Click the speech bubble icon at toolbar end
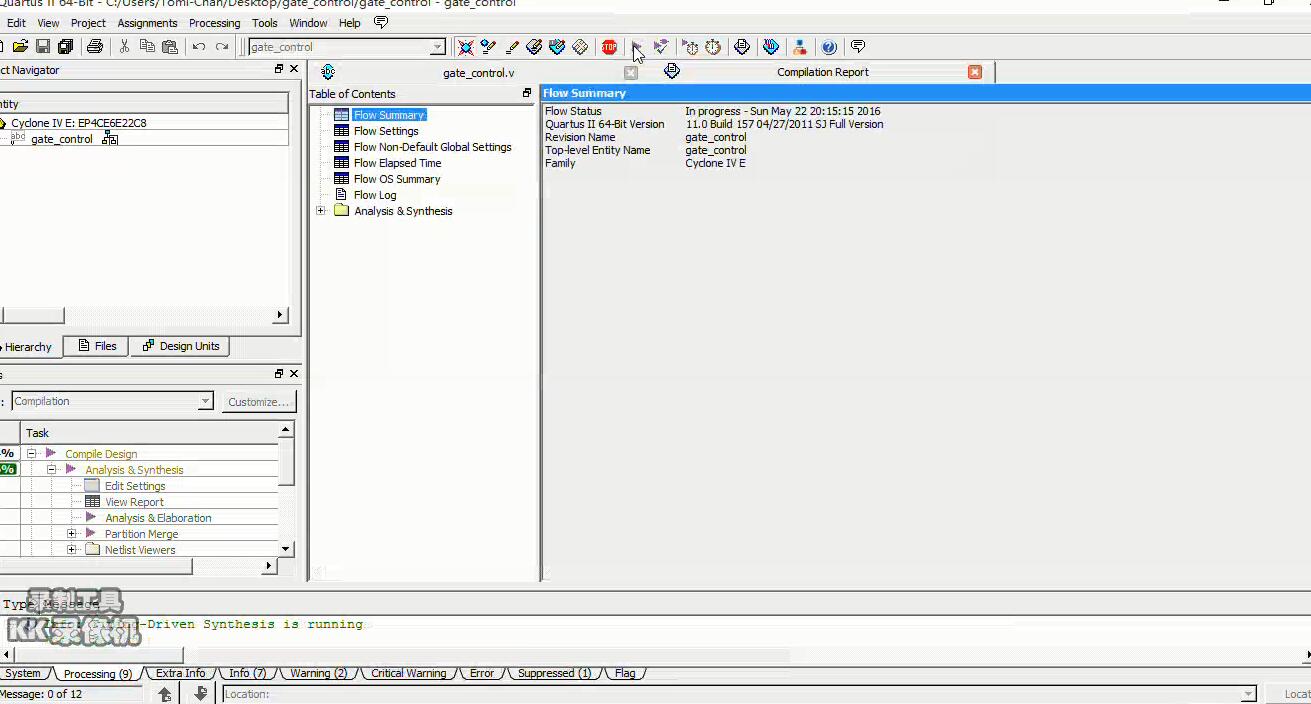 click(858, 47)
